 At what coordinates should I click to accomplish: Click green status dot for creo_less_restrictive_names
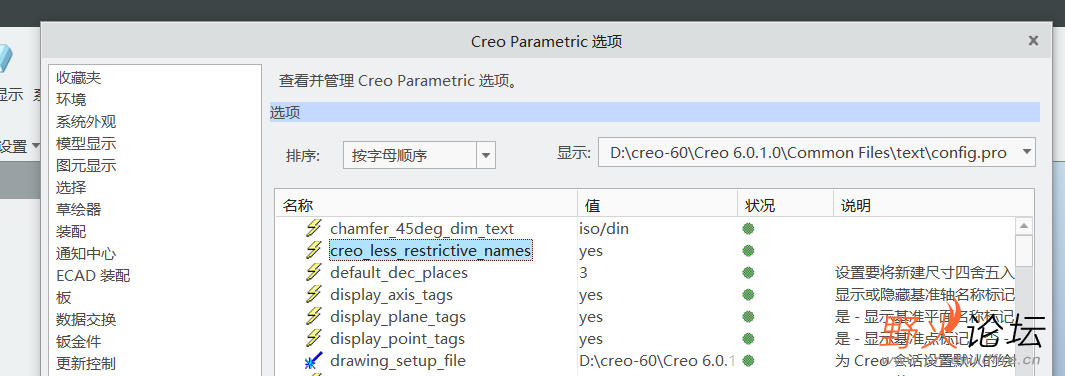748,251
